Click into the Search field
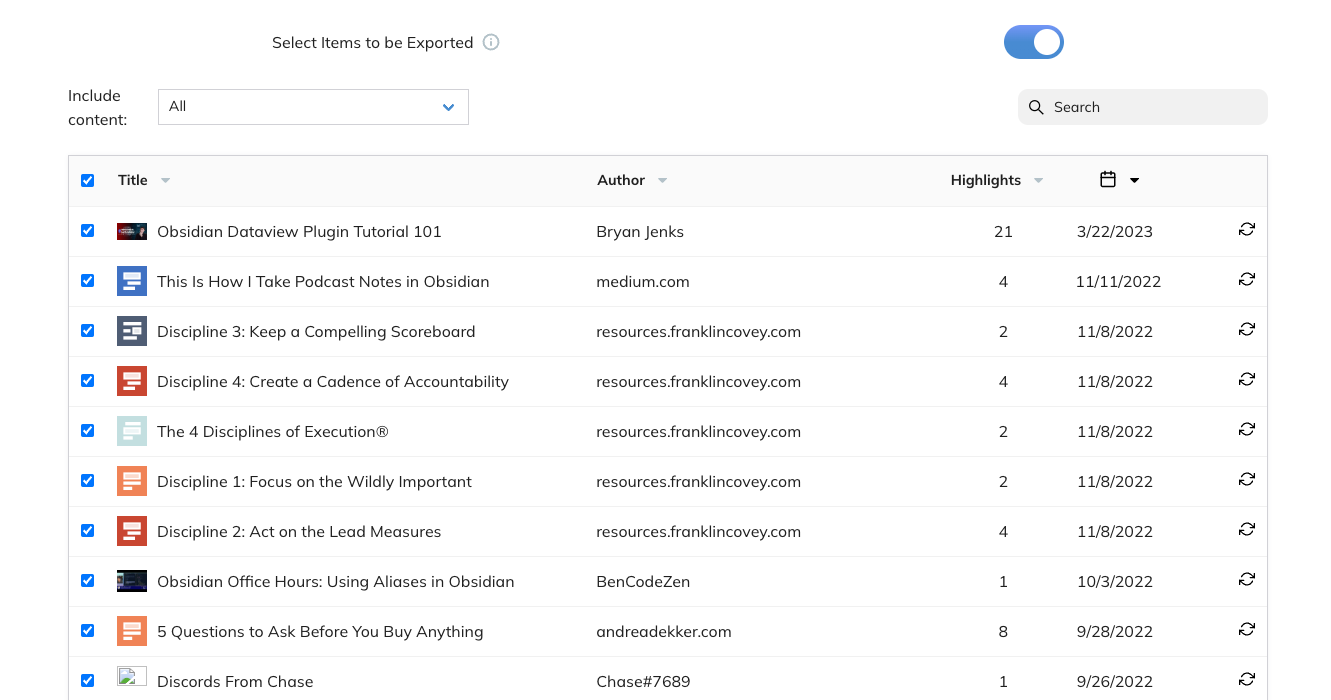The image size is (1331, 700). [x=1150, y=107]
